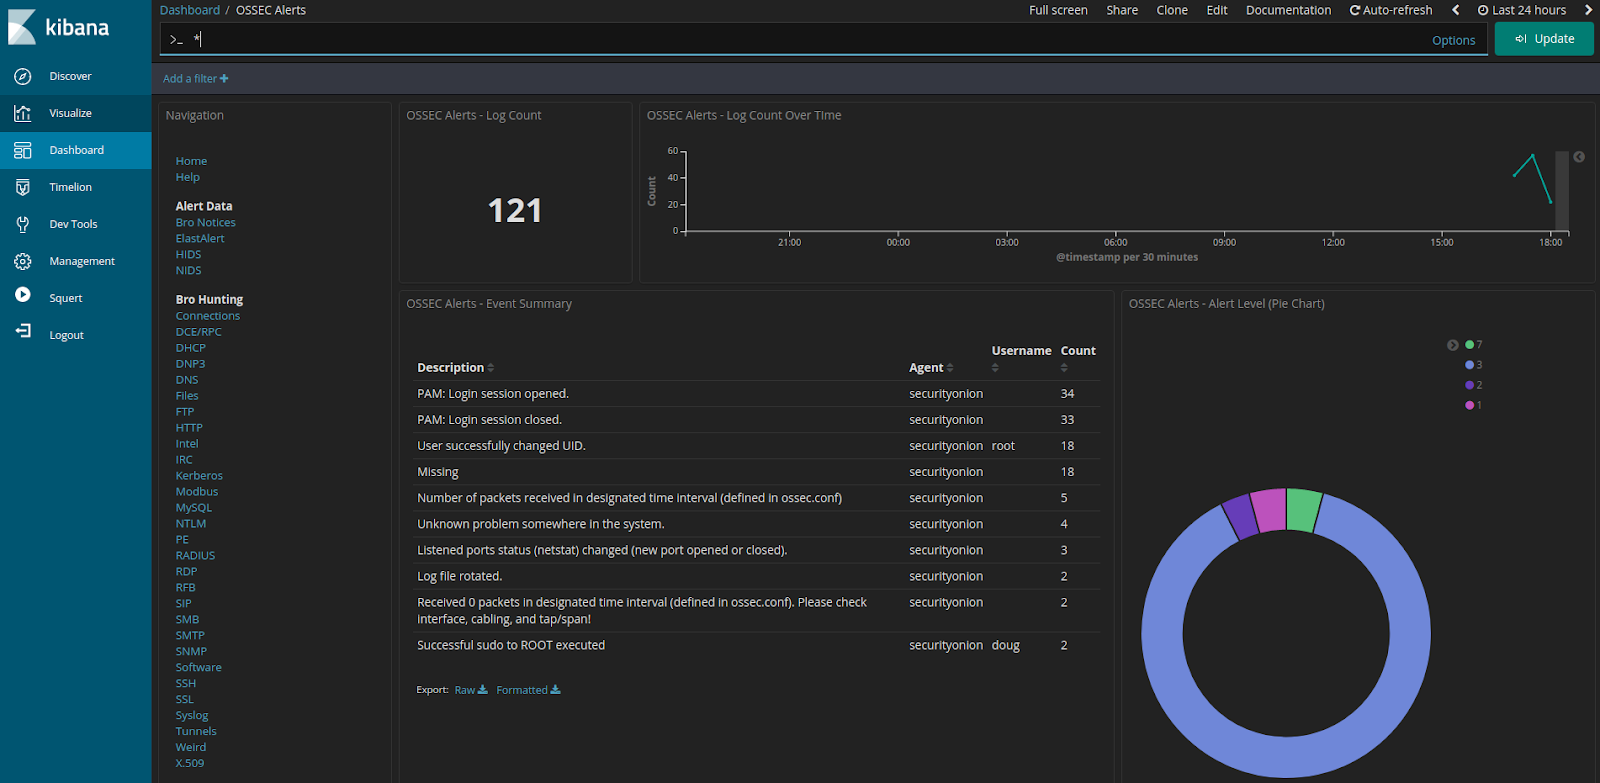Open Help navigation link
Image resolution: width=1600 pixels, height=783 pixels.
188,177
